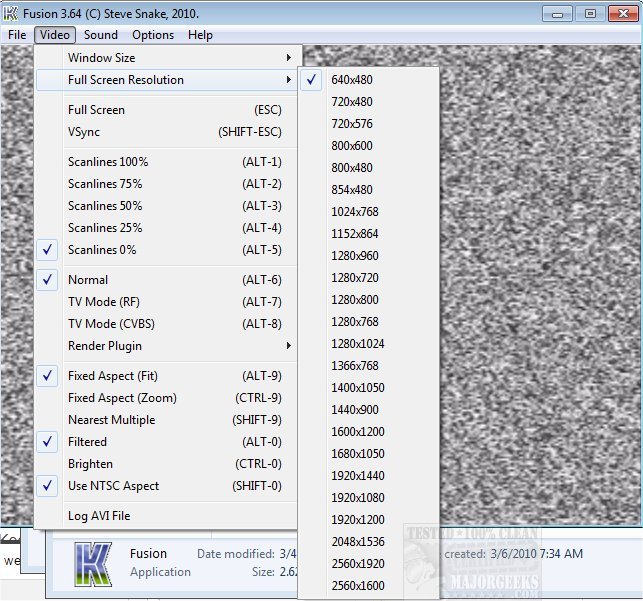Maximize the Fusion window
The width and height of the screenshot is (643, 601).
pyautogui.click(x=590, y=14)
